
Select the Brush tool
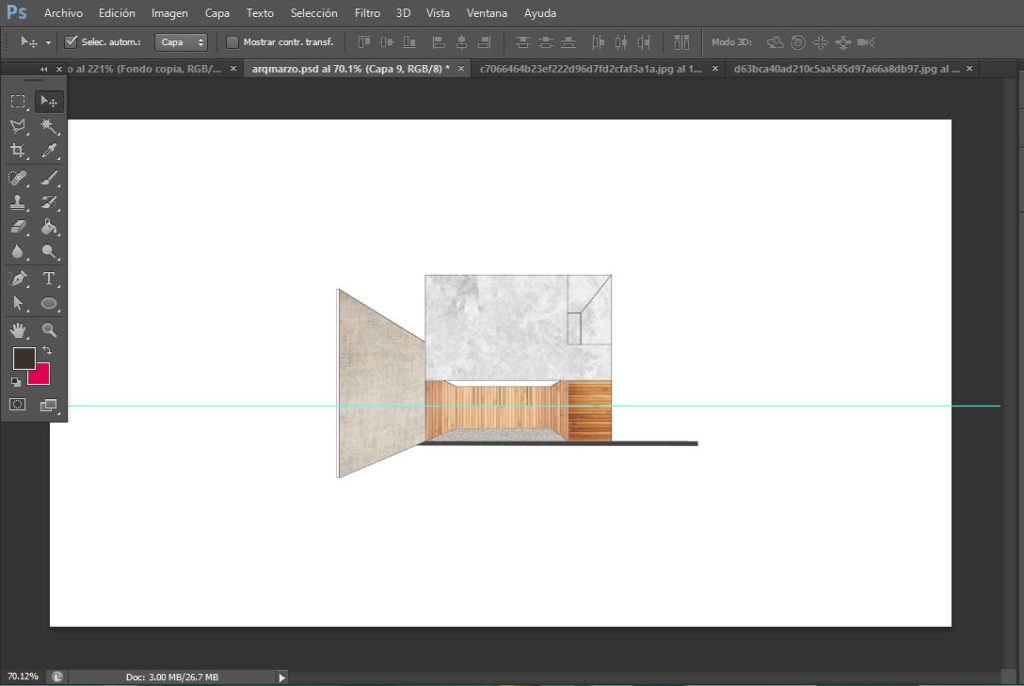coord(49,178)
